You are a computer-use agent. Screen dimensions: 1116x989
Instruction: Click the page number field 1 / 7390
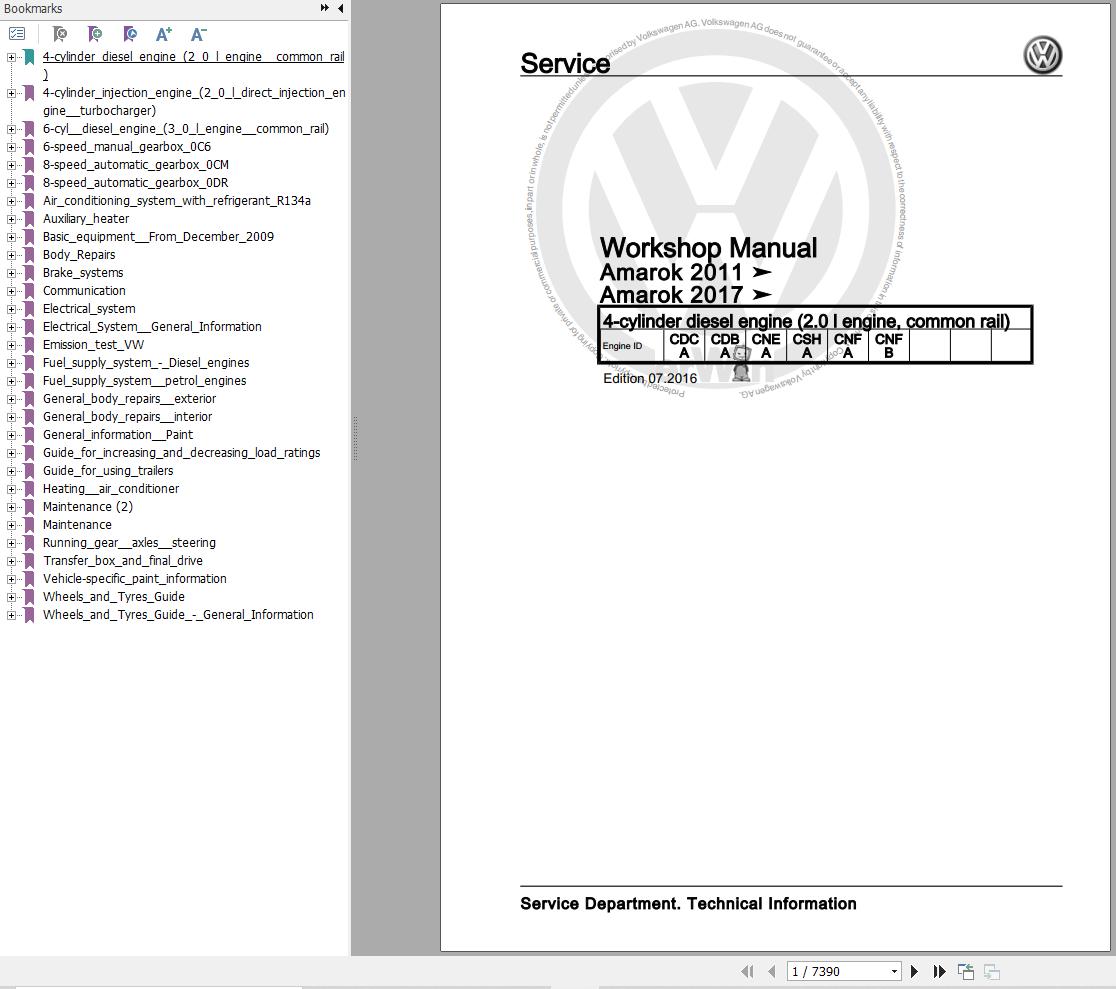pyautogui.click(x=838, y=971)
